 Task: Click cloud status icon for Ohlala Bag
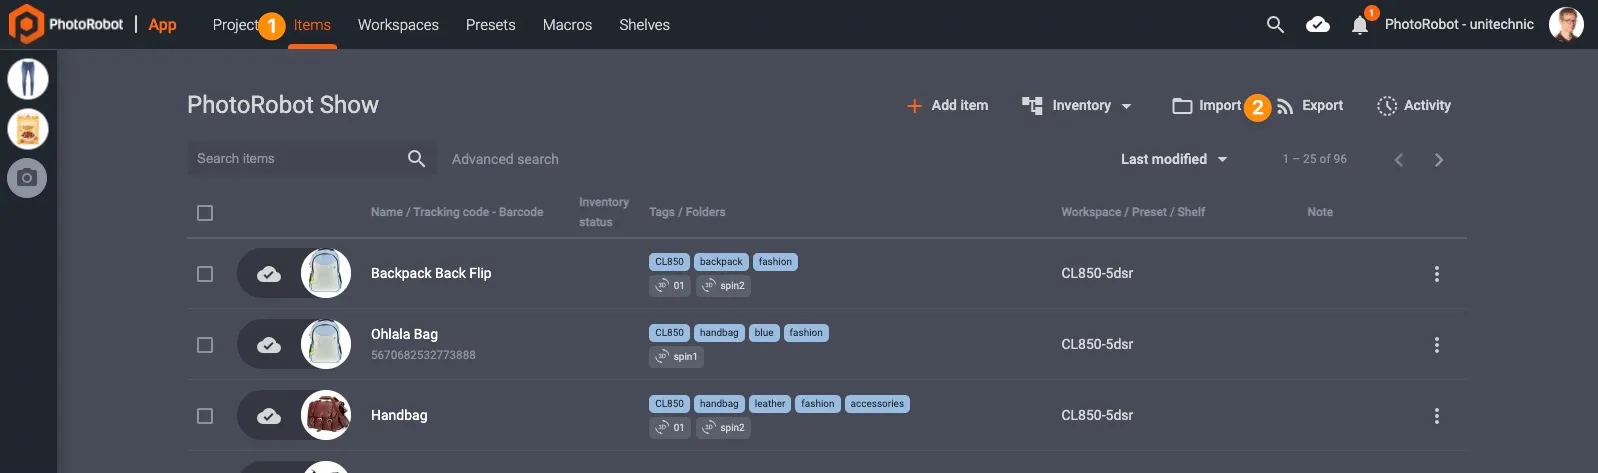pos(269,345)
